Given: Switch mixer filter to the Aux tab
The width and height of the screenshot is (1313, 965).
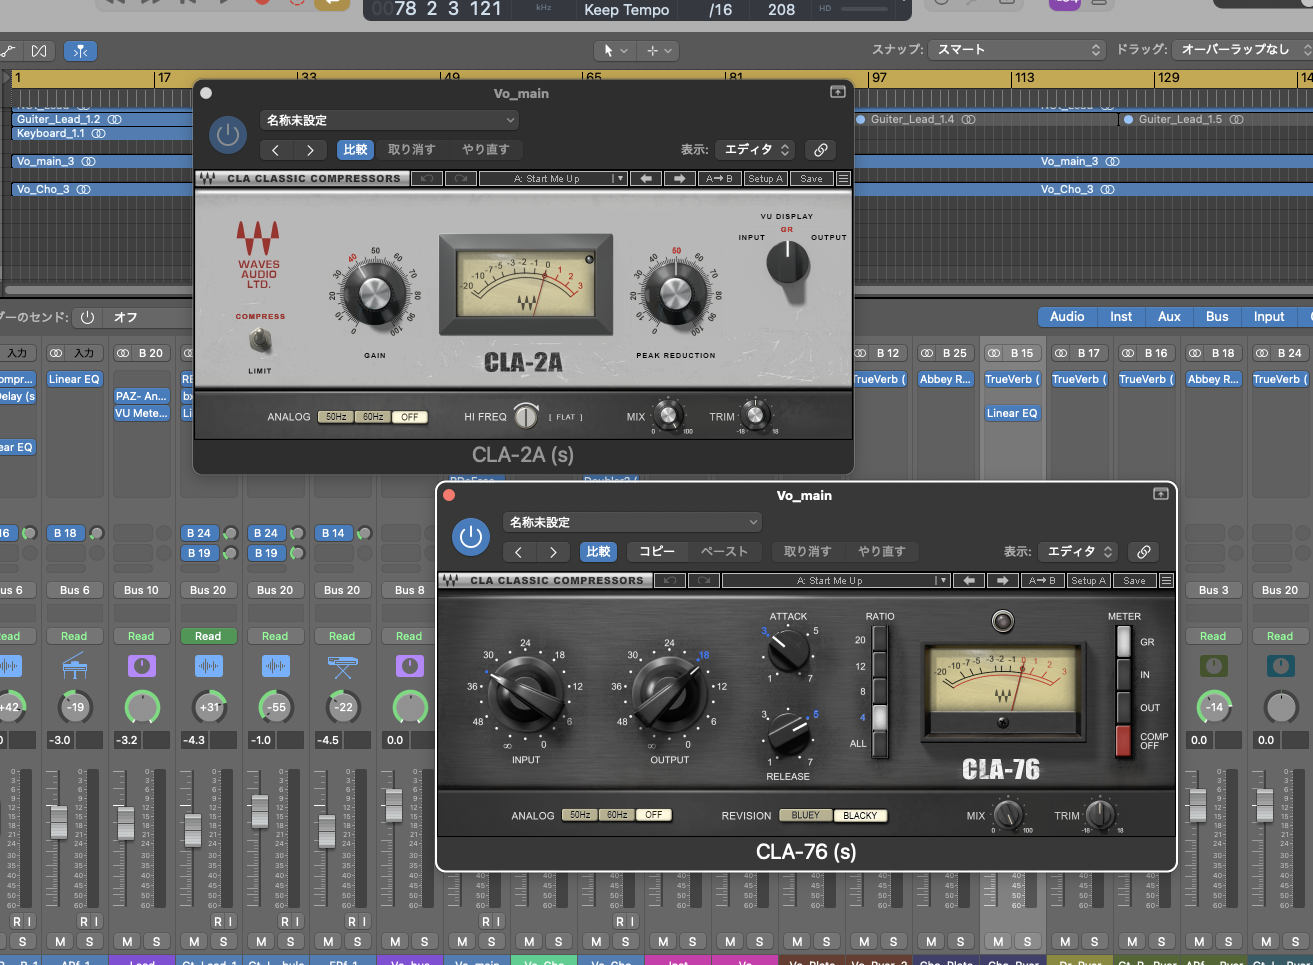Looking at the screenshot, I should [x=1169, y=317].
